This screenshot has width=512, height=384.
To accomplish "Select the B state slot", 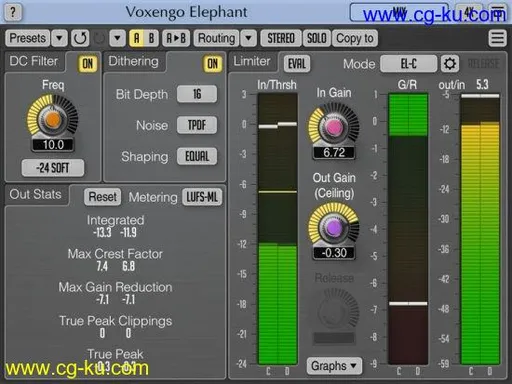I will (x=151, y=38).
